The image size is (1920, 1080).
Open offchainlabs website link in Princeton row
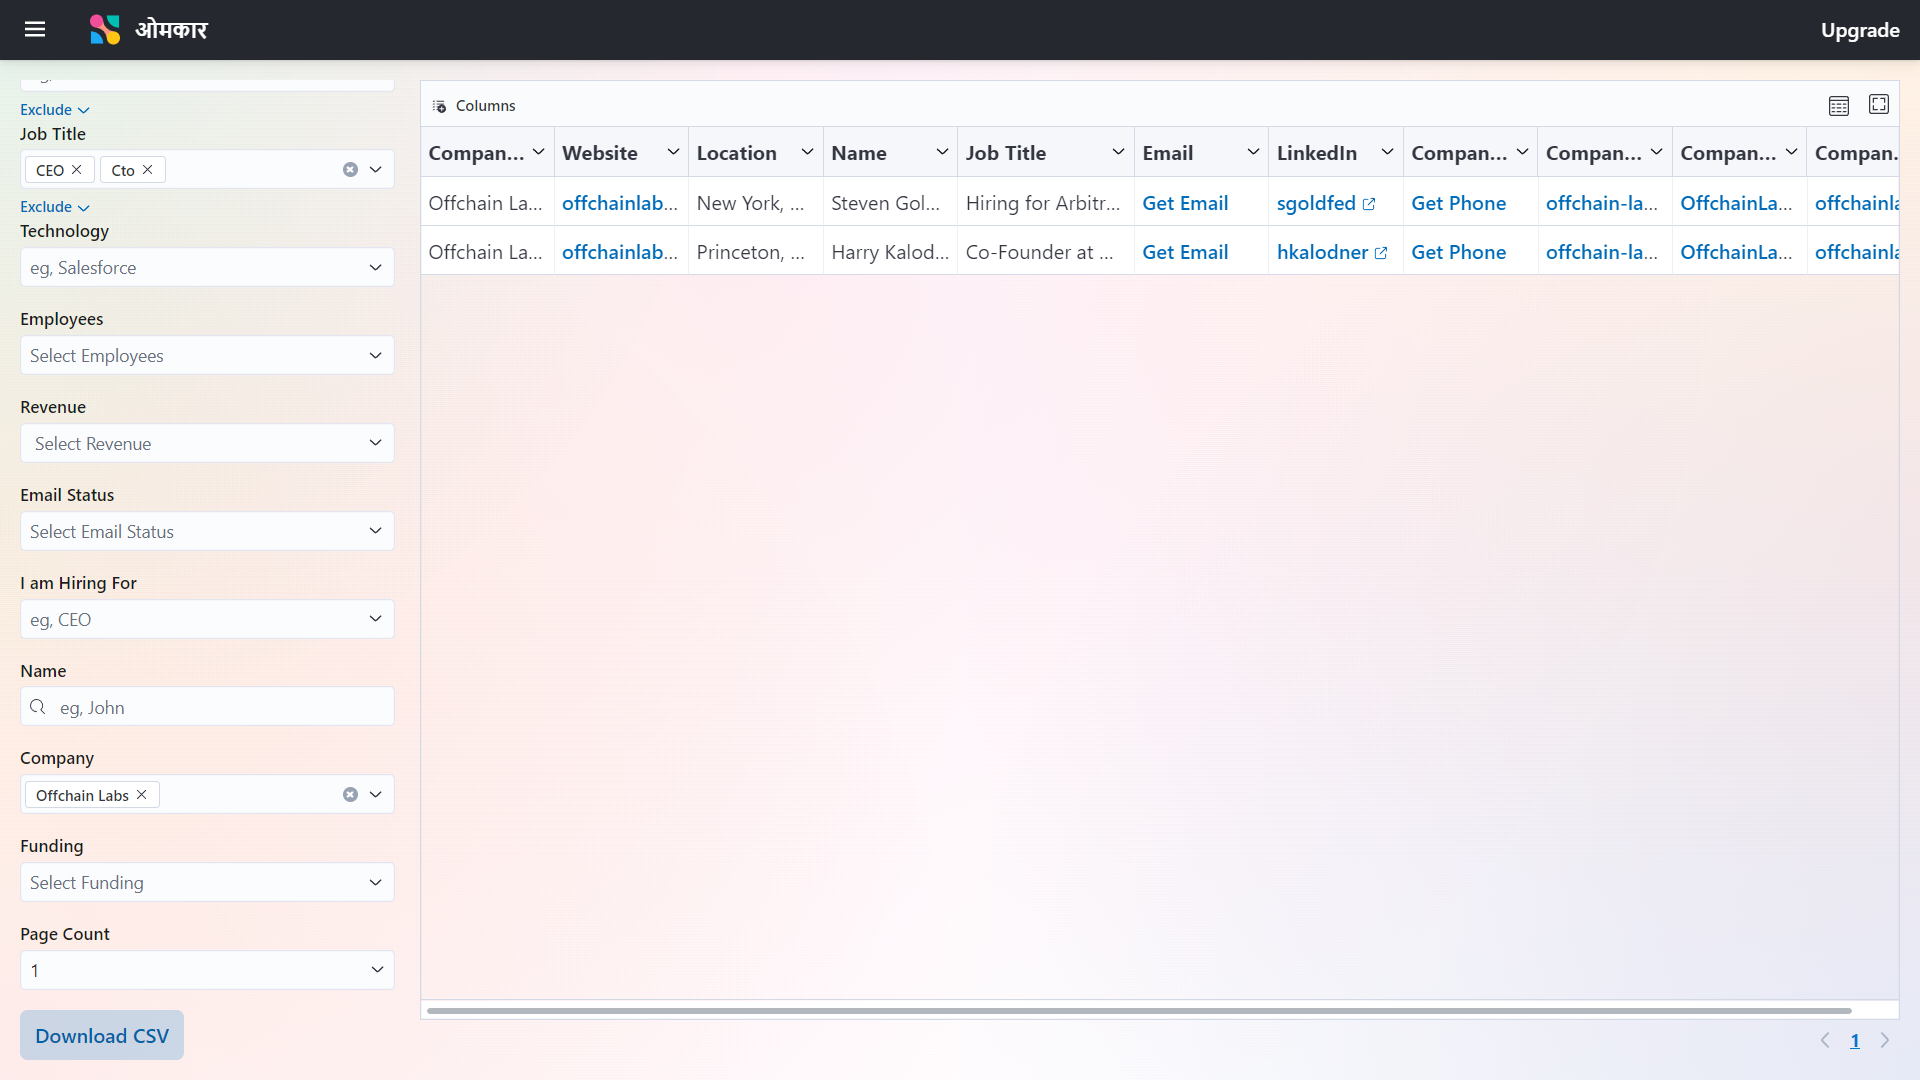point(620,252)
